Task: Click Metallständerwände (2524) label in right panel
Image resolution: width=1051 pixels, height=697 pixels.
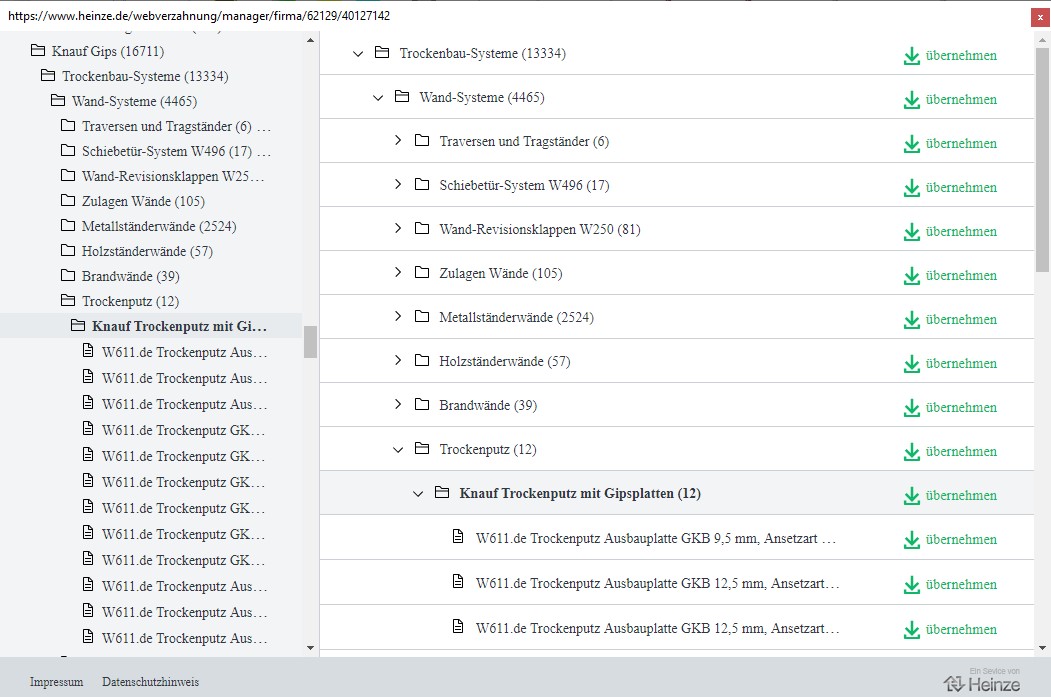Action: pos(517,318)
